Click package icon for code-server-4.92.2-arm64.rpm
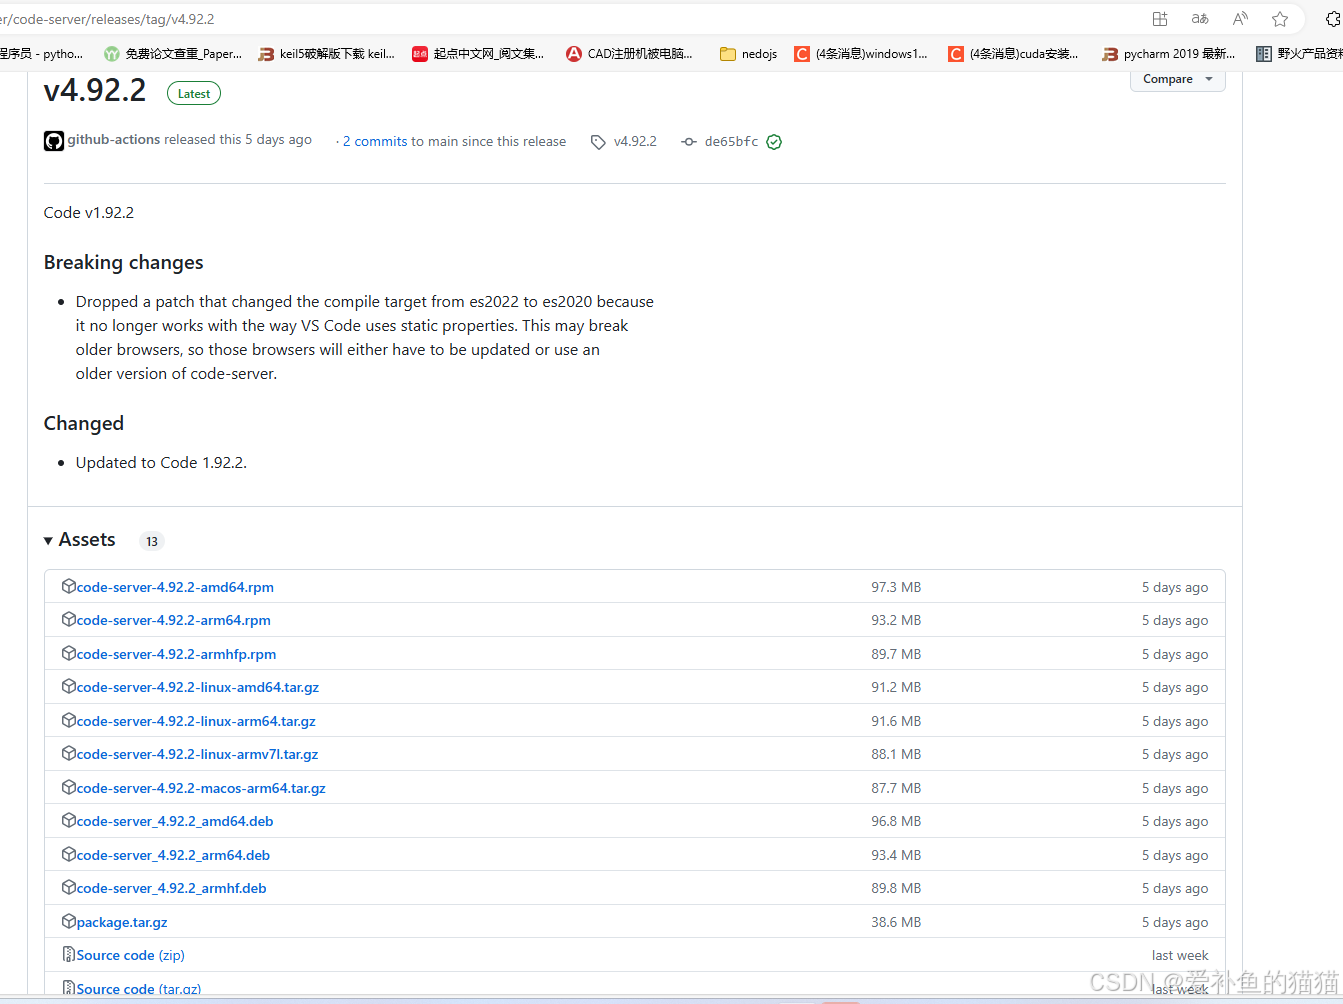Viewport: 1343px width, 1004px height. [x=69, y=619]
